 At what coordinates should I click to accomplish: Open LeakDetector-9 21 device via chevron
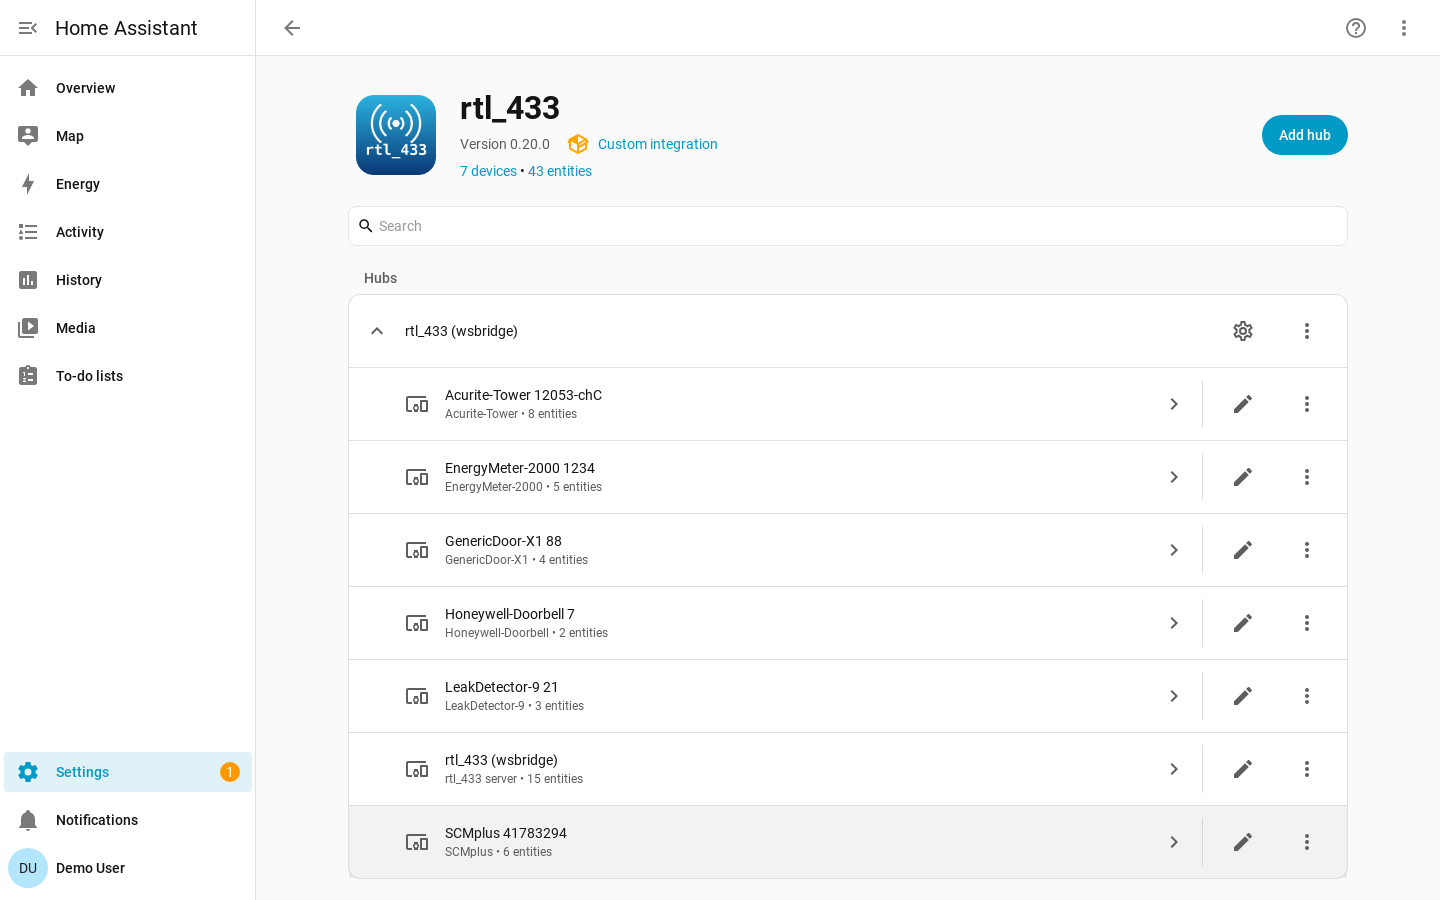click(1174, 696)
